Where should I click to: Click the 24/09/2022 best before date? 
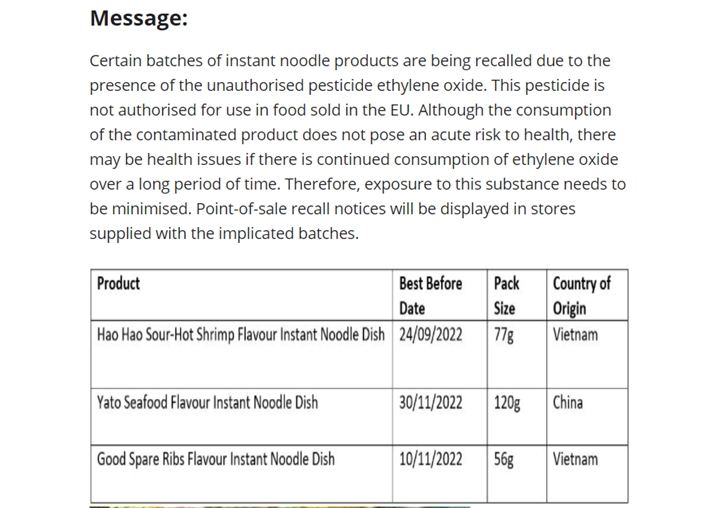coord(430,335)
